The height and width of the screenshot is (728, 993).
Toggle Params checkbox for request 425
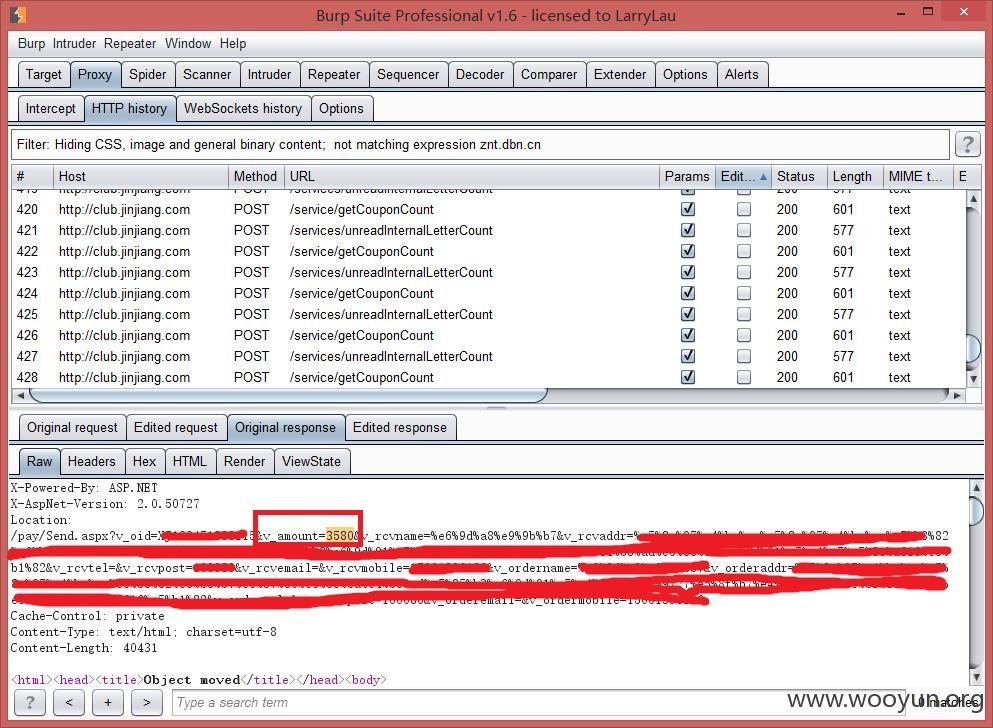[x=688, y=314]
